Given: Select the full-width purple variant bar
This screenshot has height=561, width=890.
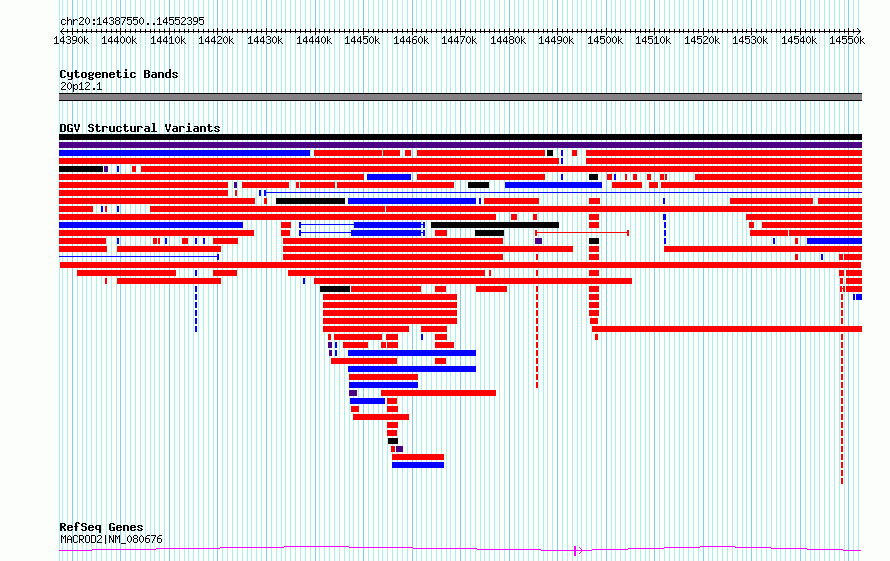Looking at the screenshot, I should click(x=460, y=145).
